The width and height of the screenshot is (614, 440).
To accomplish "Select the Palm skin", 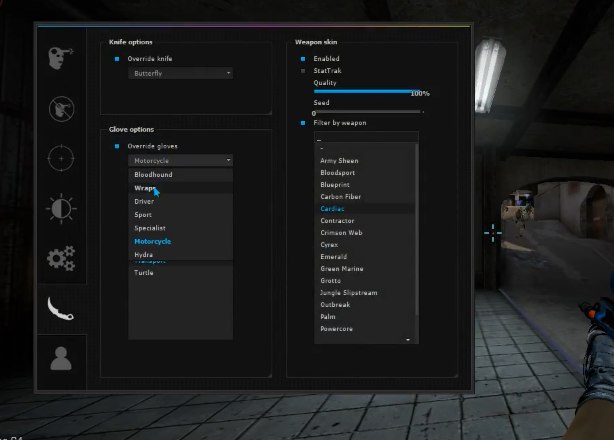I will pos(365,317).
